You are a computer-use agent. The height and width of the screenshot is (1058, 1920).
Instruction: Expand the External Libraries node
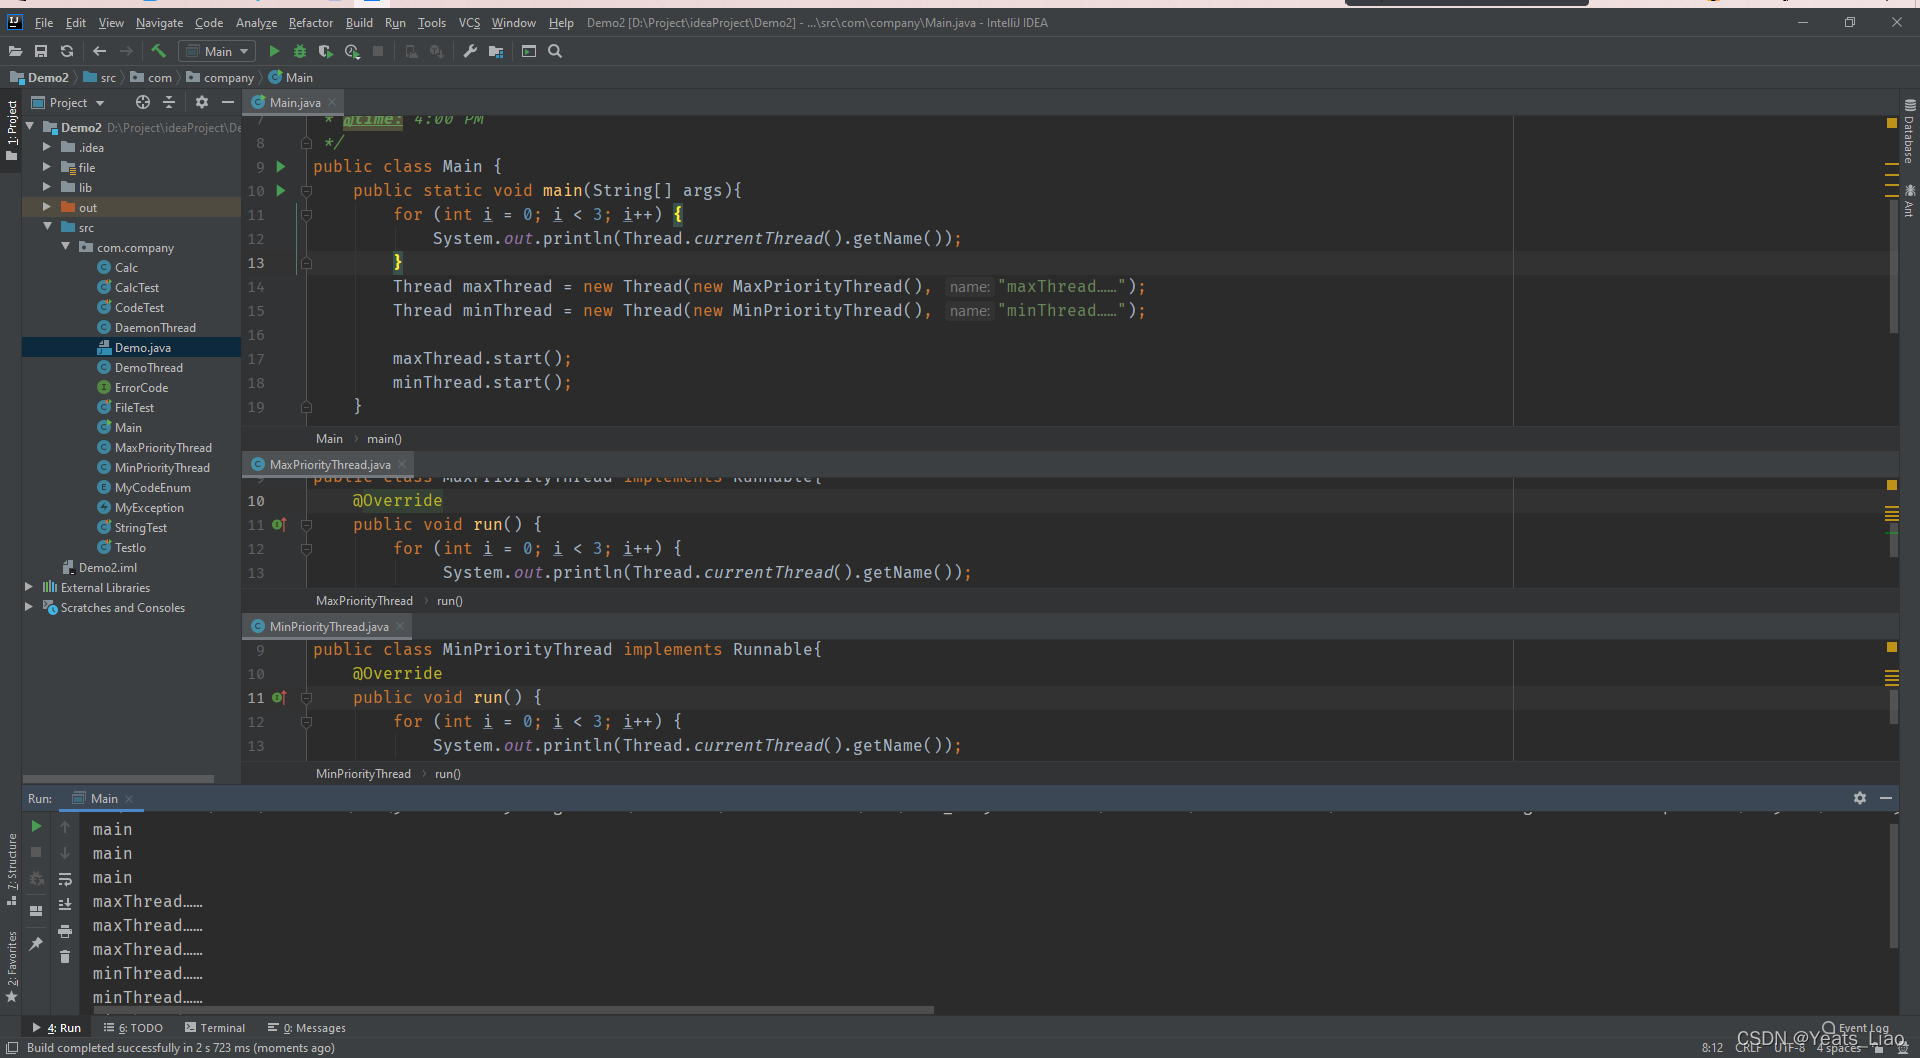click(x=29, y=587)
